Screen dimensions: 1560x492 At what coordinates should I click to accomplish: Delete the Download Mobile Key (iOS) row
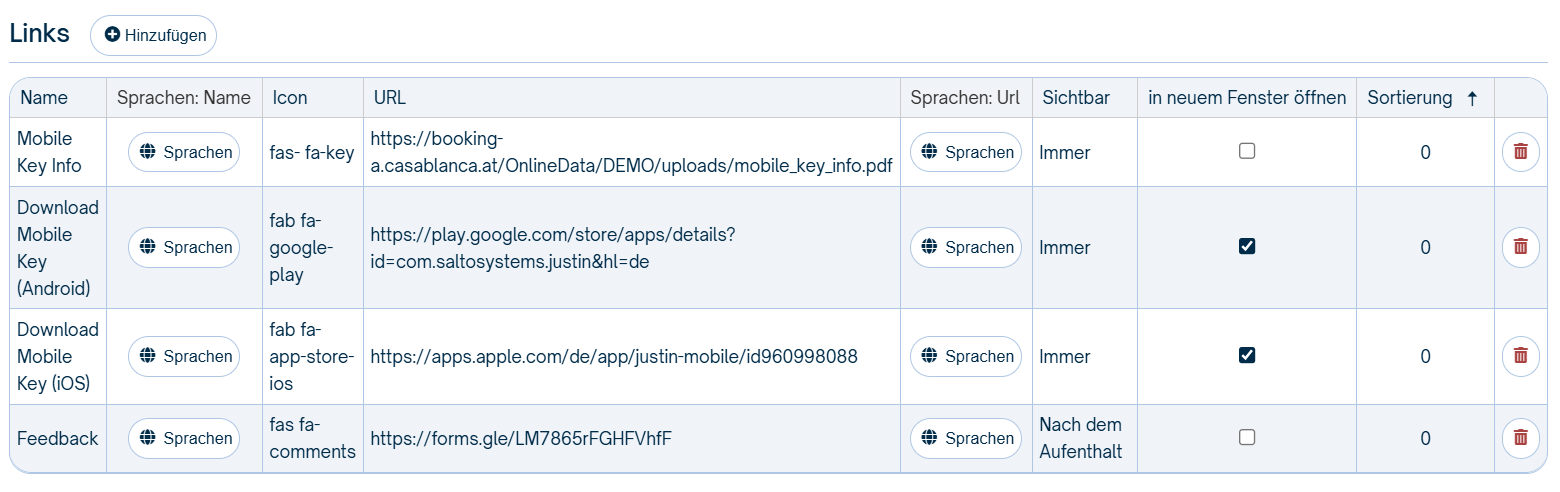[1520, 356]
